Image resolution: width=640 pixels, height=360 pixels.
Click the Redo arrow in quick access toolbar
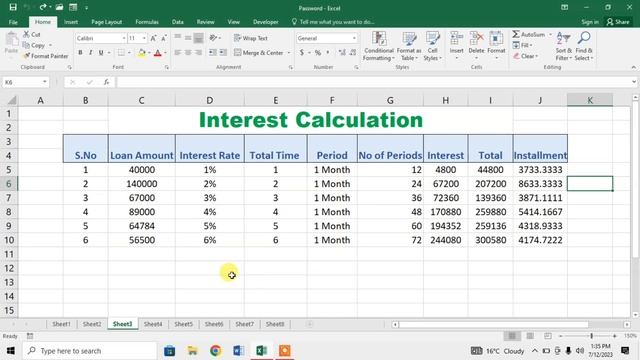click(x=43, y=7)
